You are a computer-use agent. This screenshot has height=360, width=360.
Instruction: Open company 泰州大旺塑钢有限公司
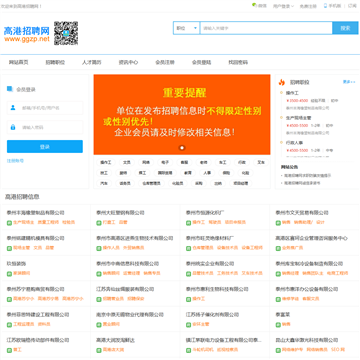(120, 213)
